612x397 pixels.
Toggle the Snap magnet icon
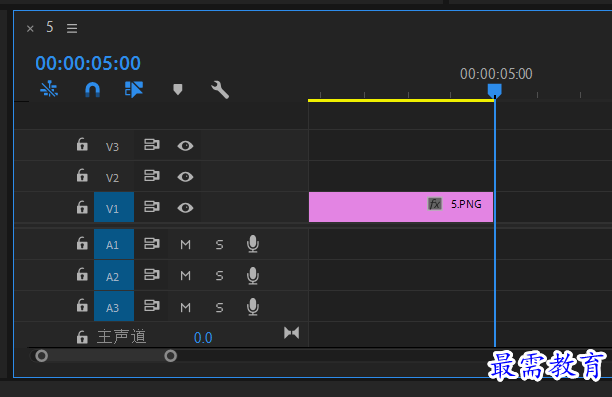pyautogui.click(x=93, y=89)
